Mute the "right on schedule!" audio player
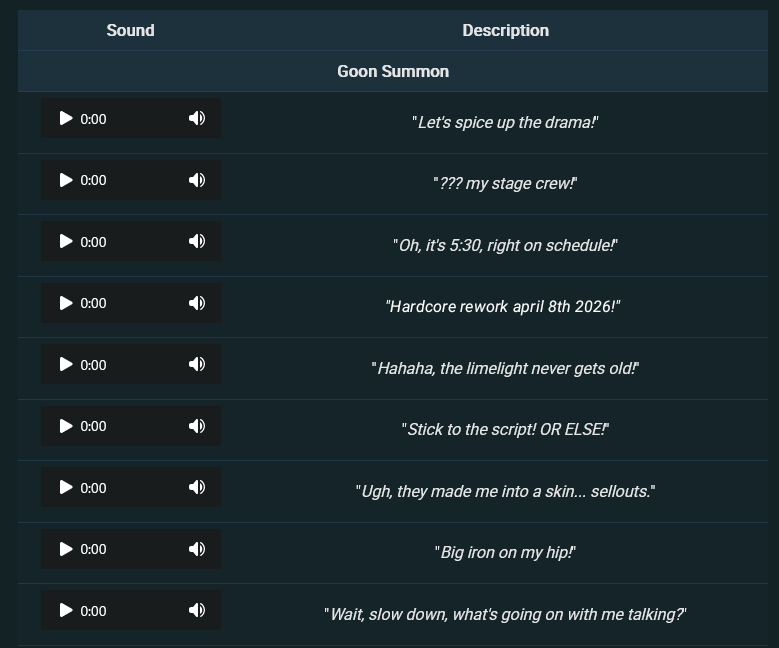This screenshot has width=779, height=648. coord(197,242)
